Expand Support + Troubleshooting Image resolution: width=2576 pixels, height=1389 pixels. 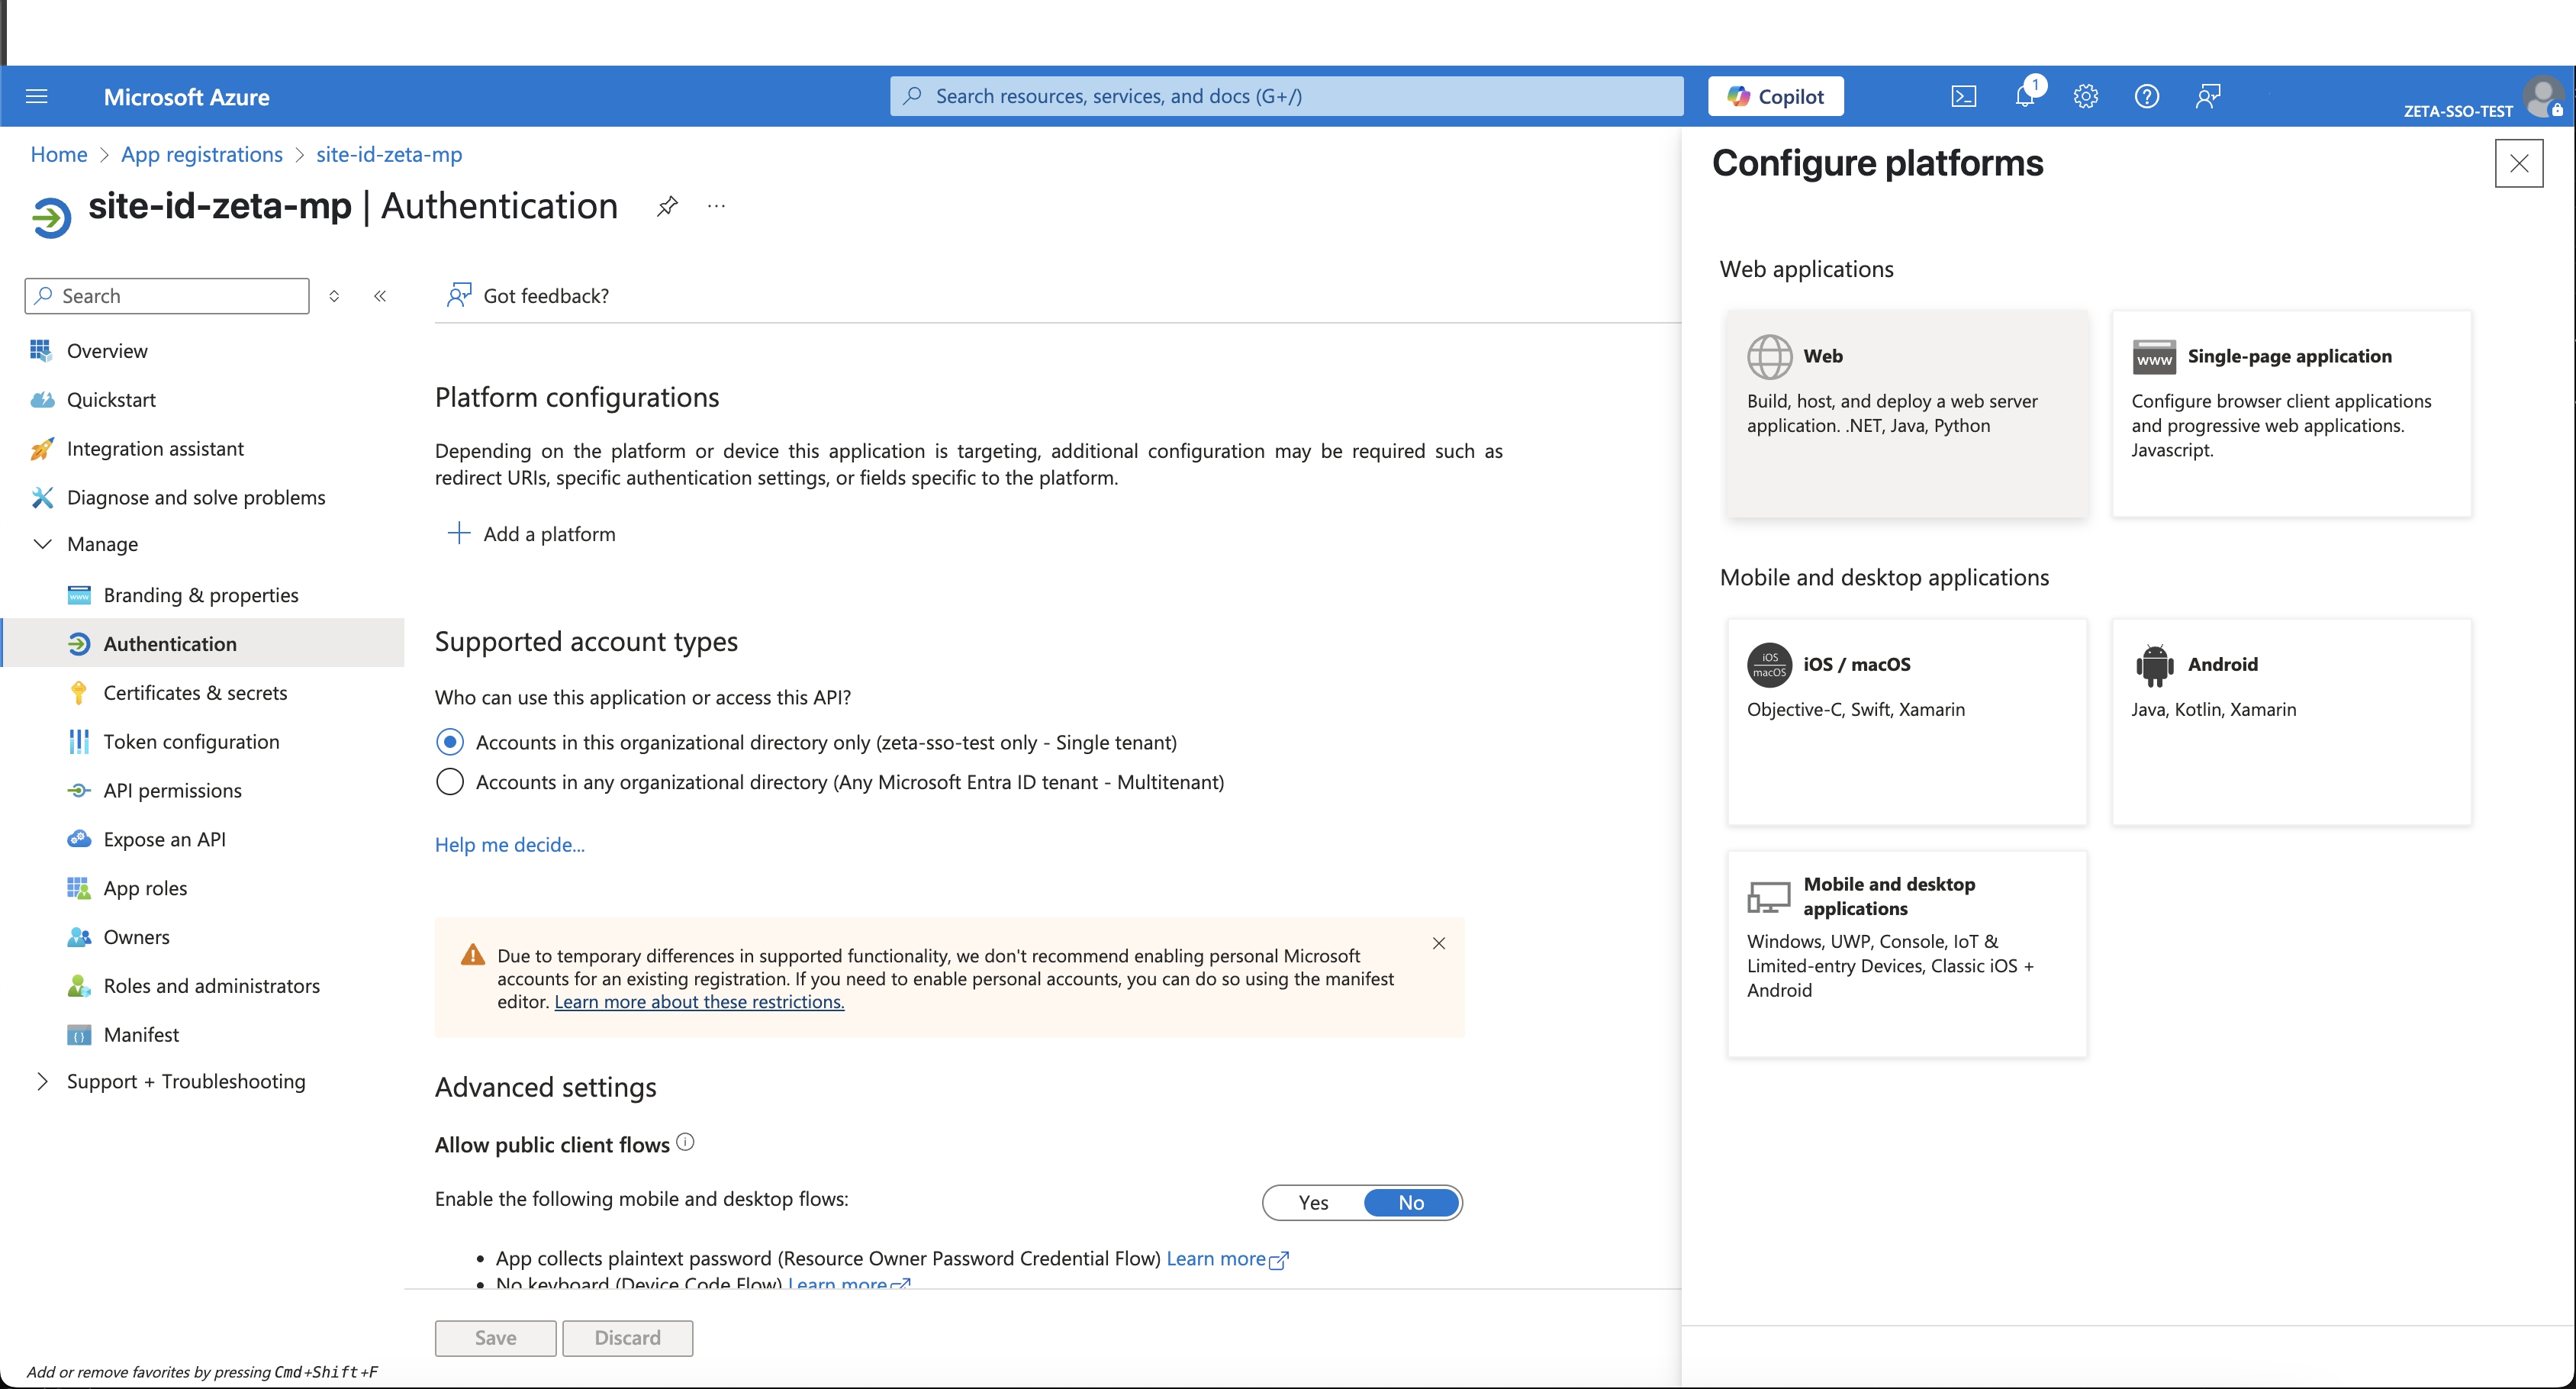[42, 1081]
